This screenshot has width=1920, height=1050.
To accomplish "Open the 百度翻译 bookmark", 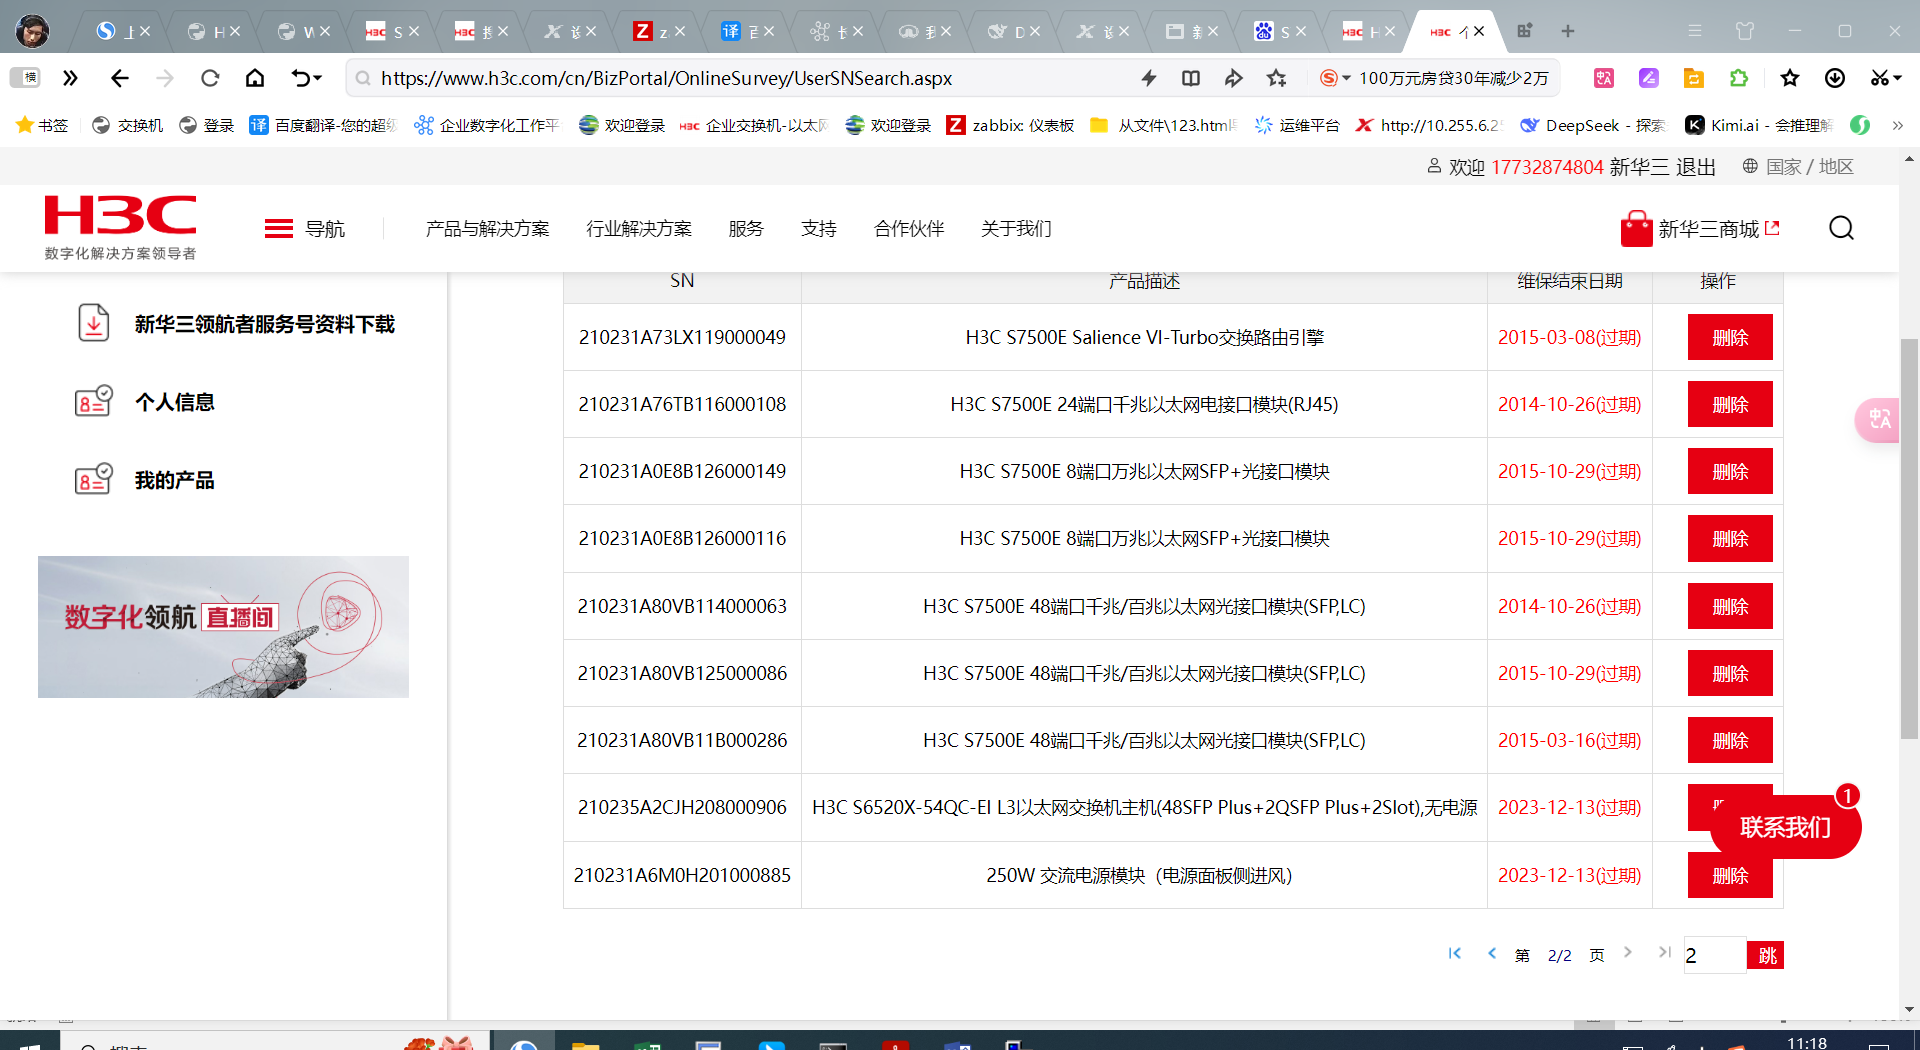I will pyautogui.click(x=323, y=125).
